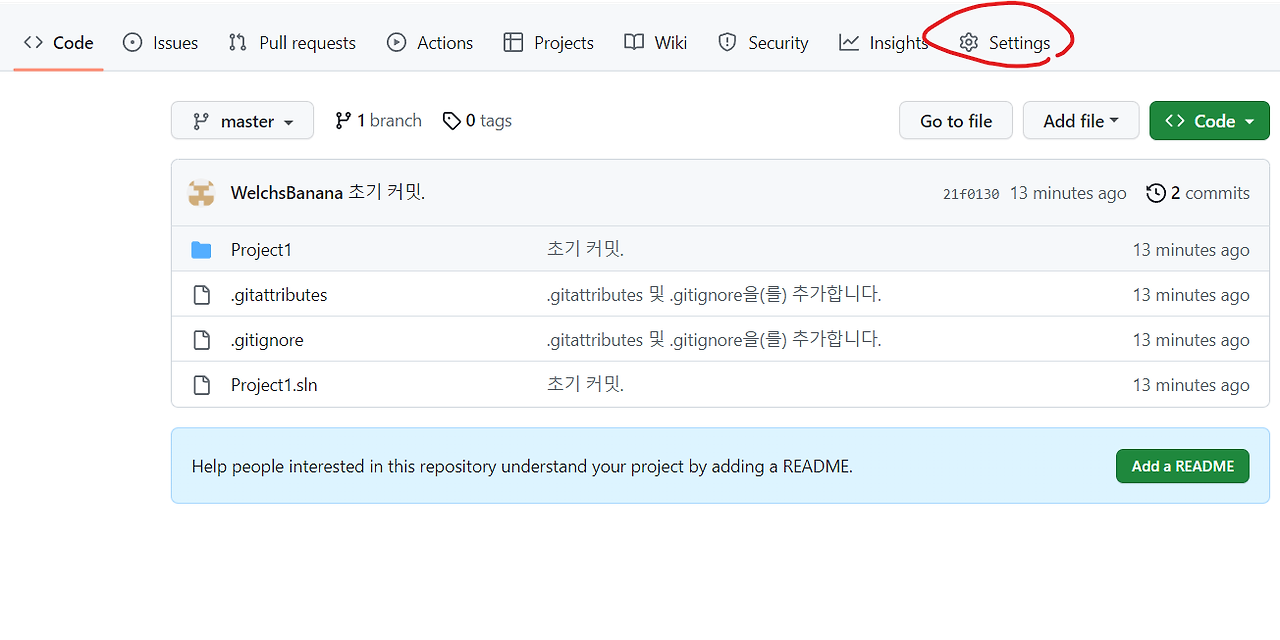Image resolution: width=1280 pixels, height=640 pixels.
Task: View the 1 branch link
Action: coord(378,121)
